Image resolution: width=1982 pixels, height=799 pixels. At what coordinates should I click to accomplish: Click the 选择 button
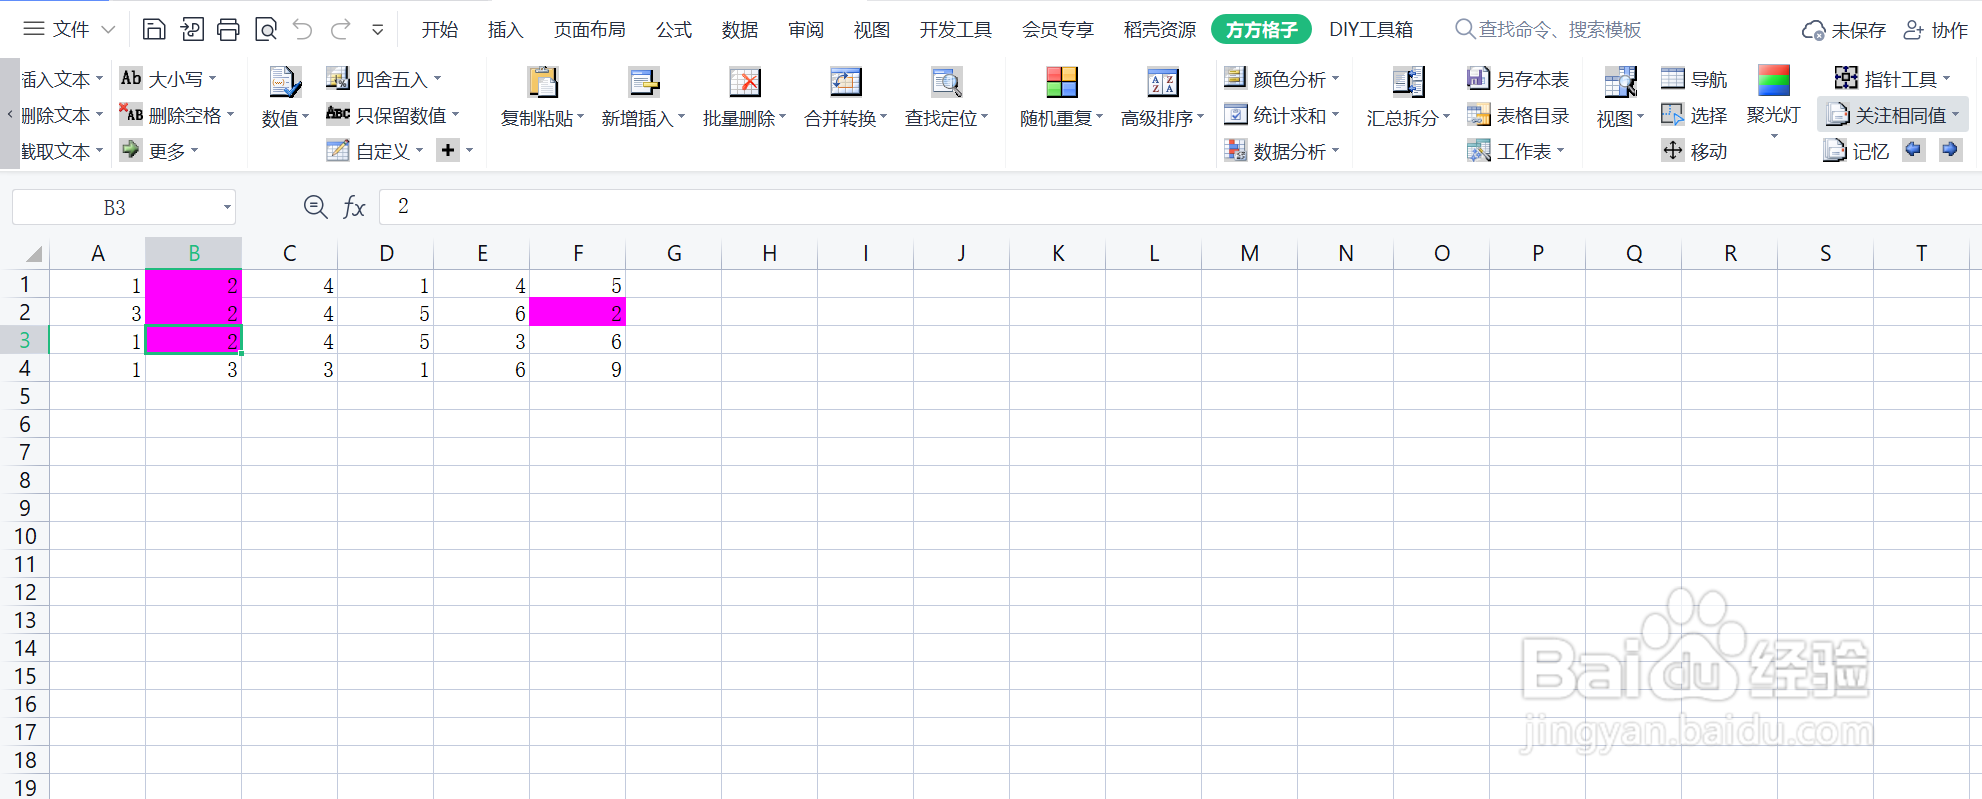pyautogui.click(x=1694, y=115)
